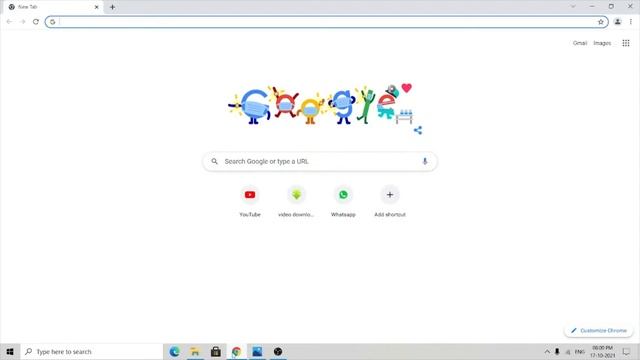Switch to Chrome in the taskbar
The height and width of the screenshot is (360, 640).
[236, 351]
